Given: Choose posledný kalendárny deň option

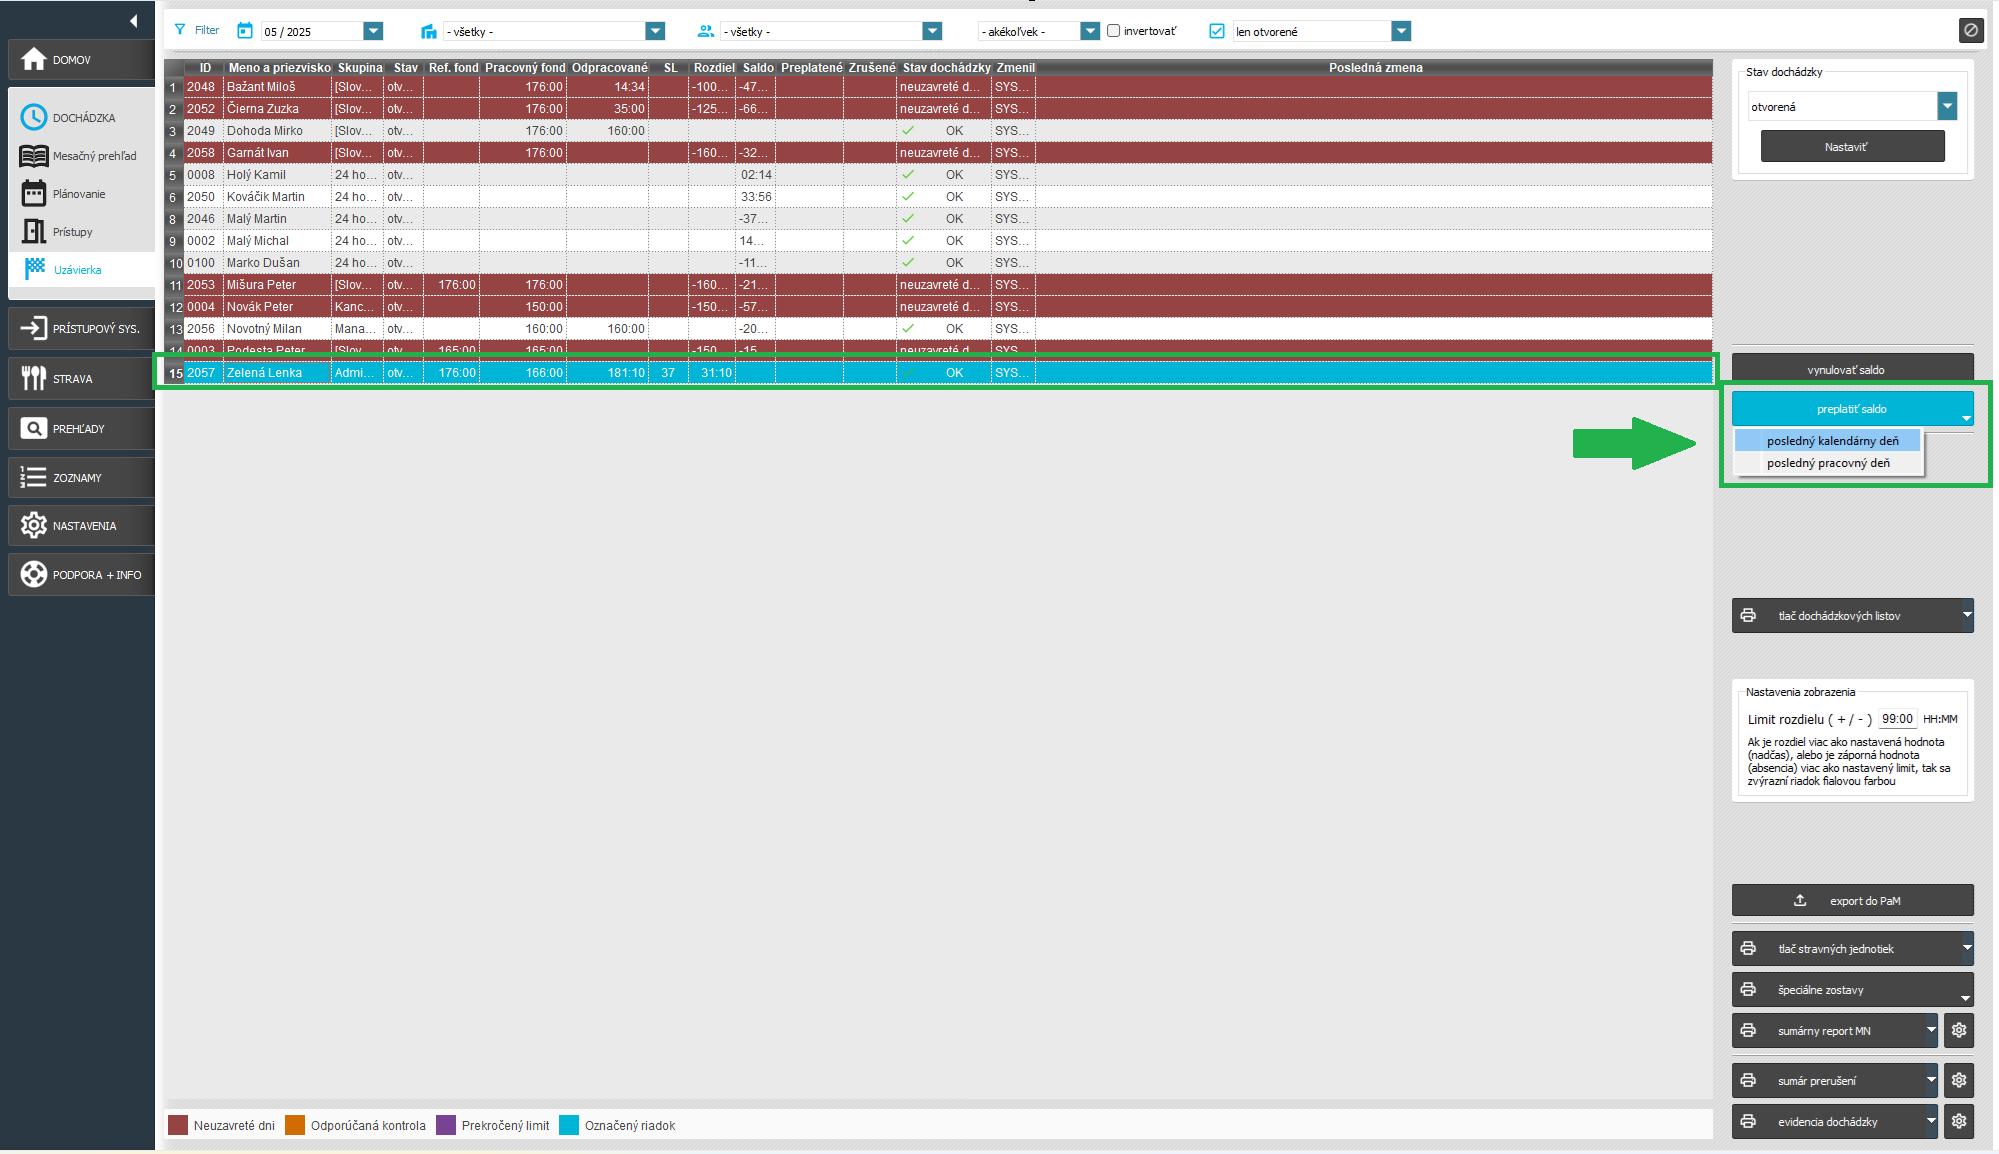Looking at the screenshot, I should (x=1832, y=441).
